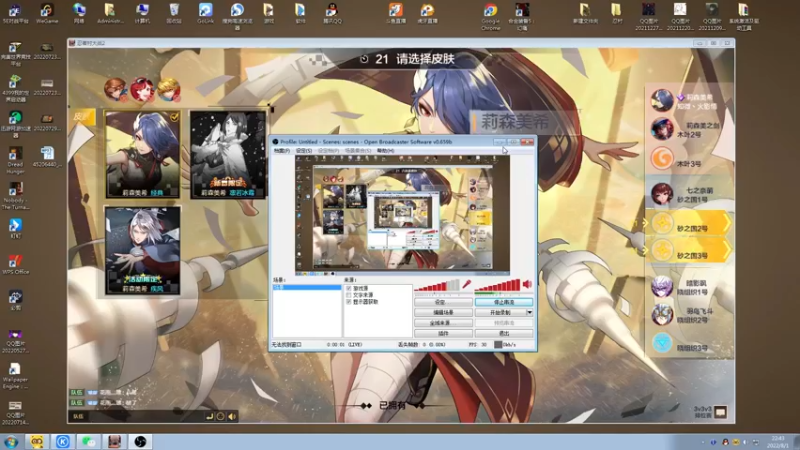Launch the GoLink desktop shortcut
800x450 pixels.
tap(206, 13)
